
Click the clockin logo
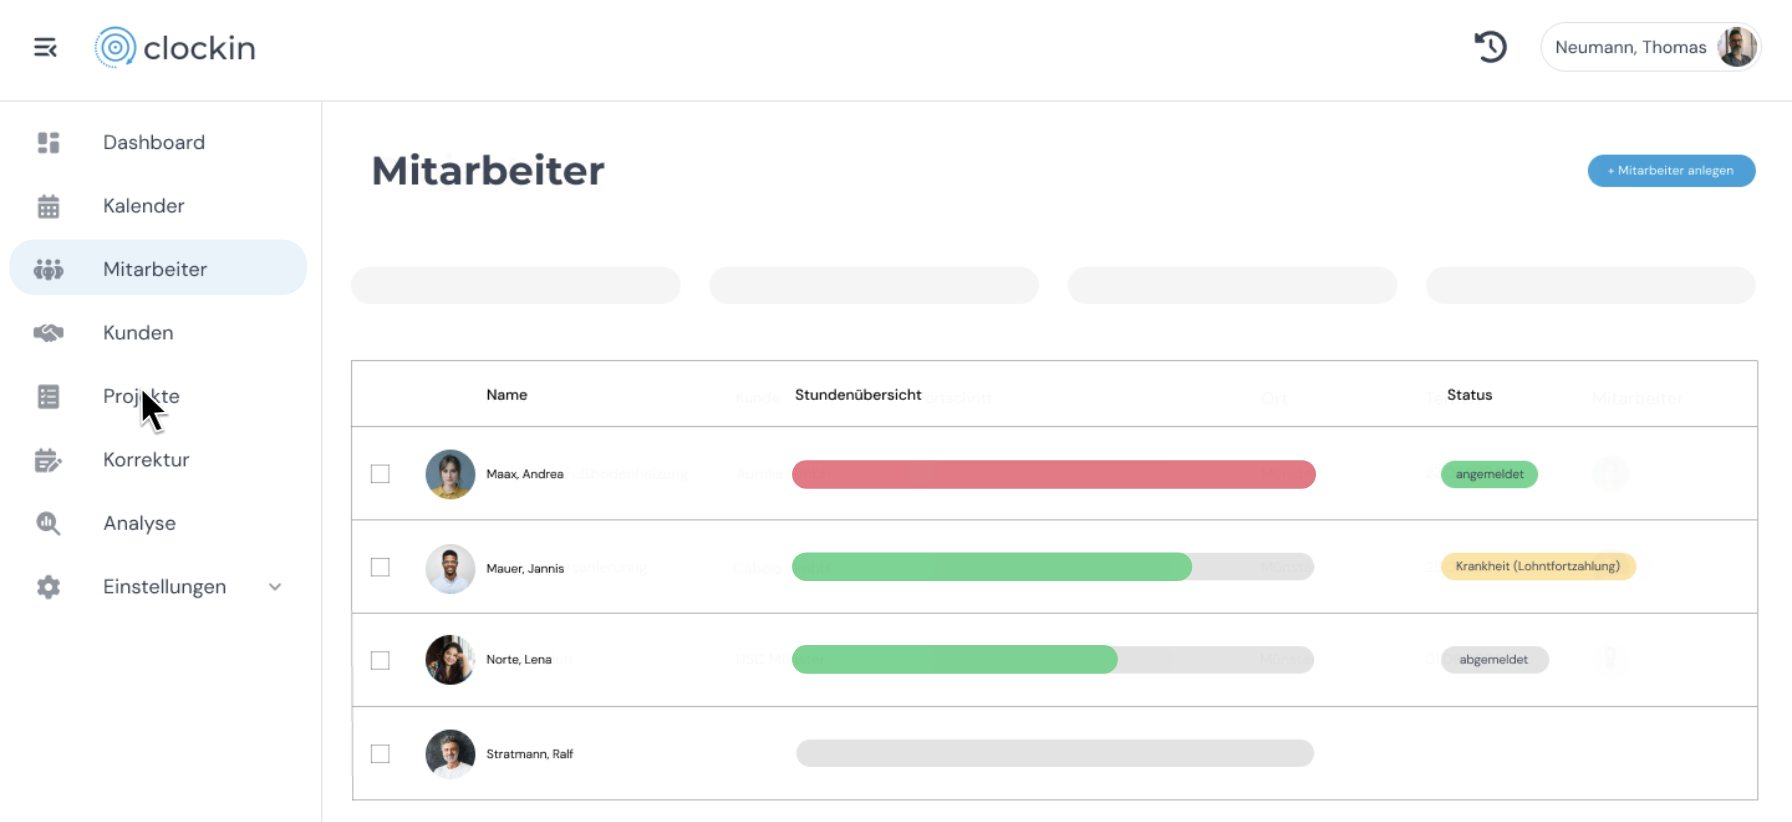tap(176, 48)
